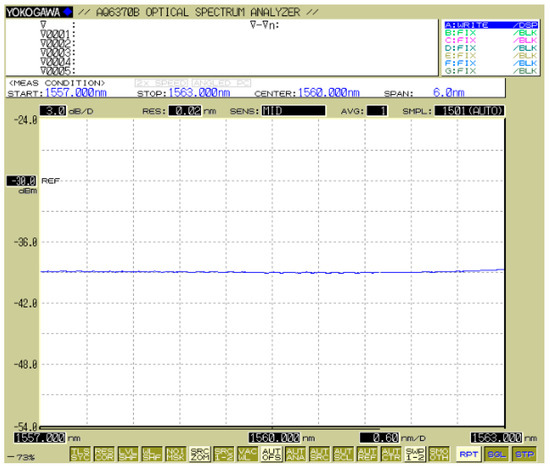Click the LVL SHF status icon
Screen dimensions: 550x468
click(128, 454)
